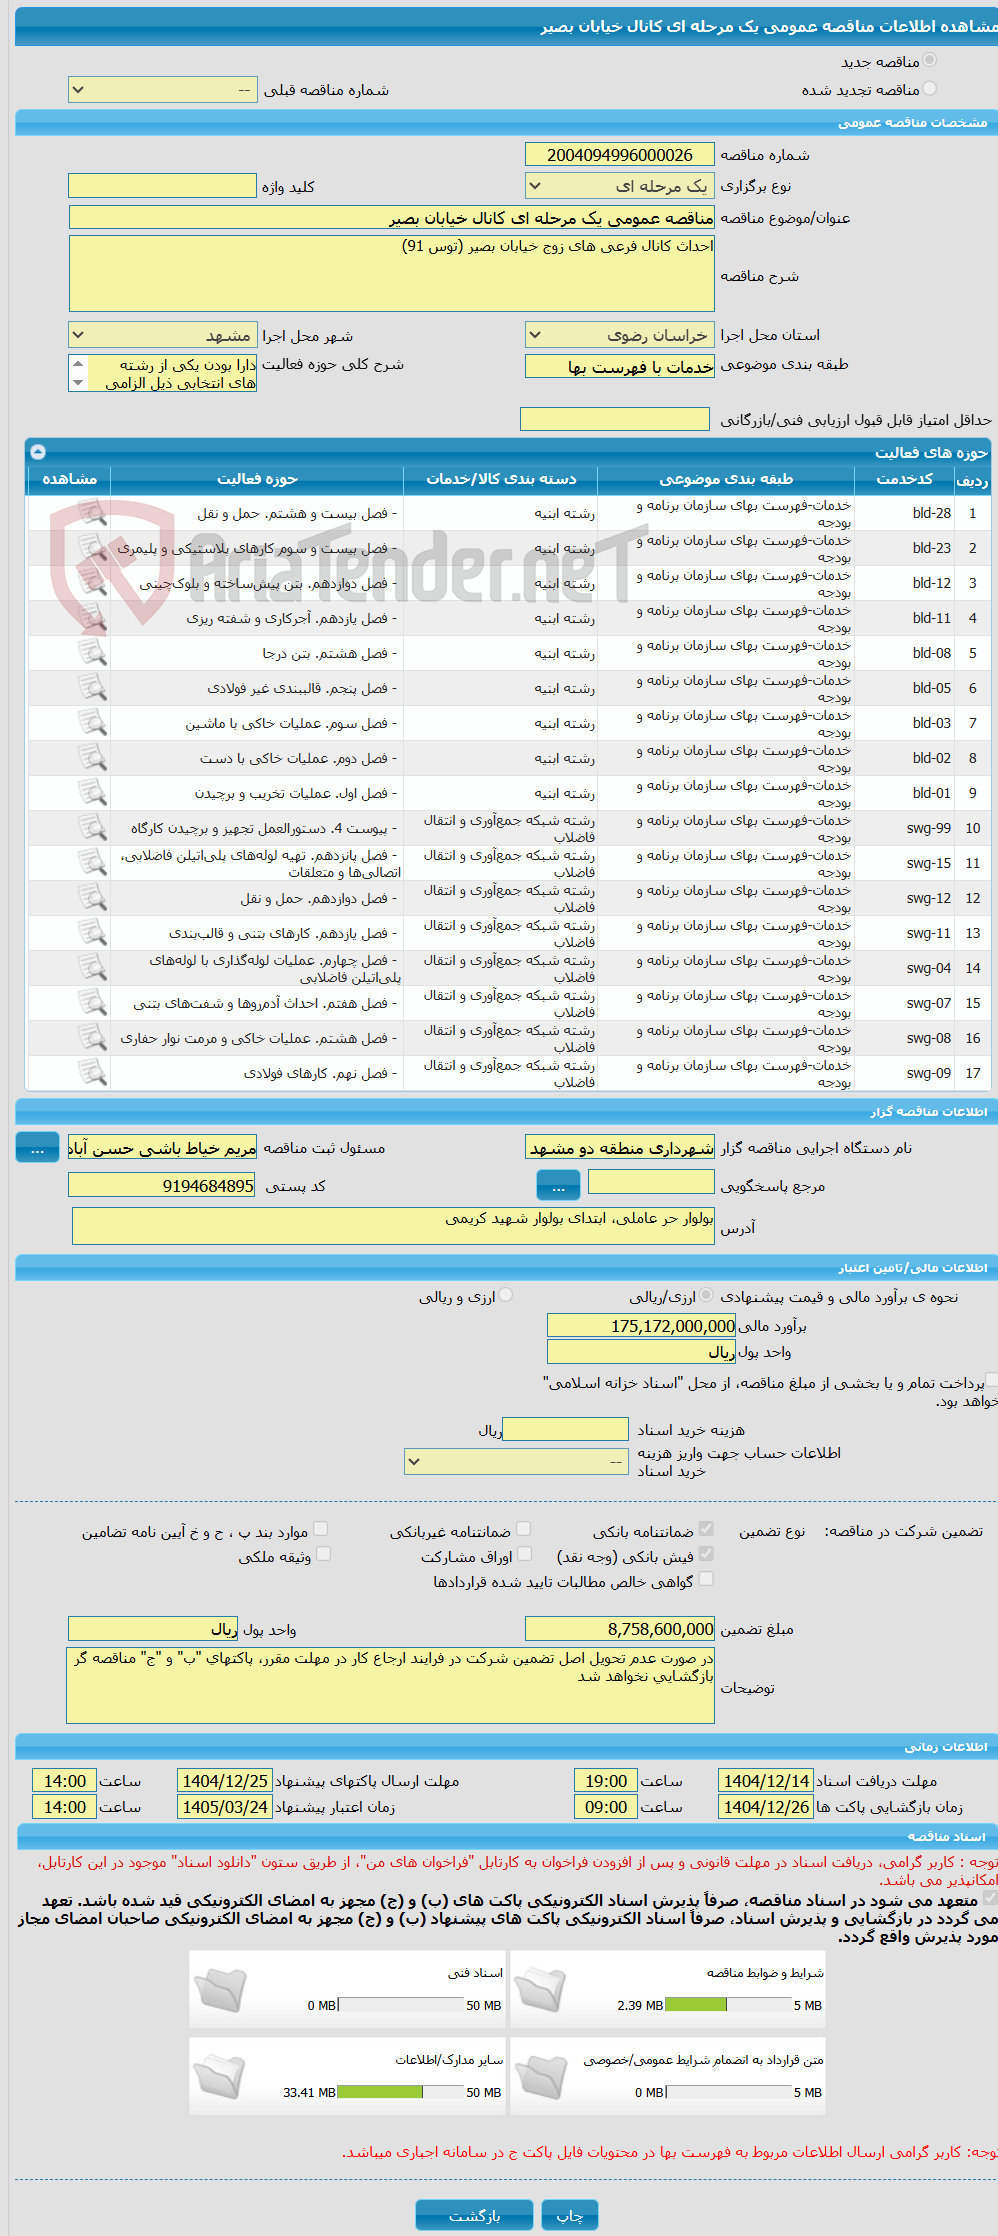
Task: Open folder متن قرارداد به انضمام شرایط
Action: [541, 2076]
